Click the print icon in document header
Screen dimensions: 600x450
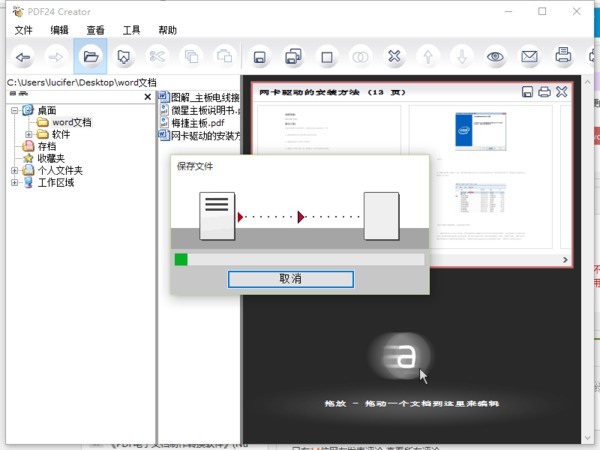[x=544, y=92]
